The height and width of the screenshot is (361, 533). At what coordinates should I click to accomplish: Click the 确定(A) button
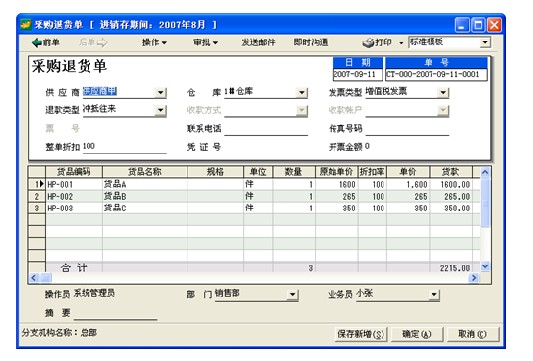point(417,334)
